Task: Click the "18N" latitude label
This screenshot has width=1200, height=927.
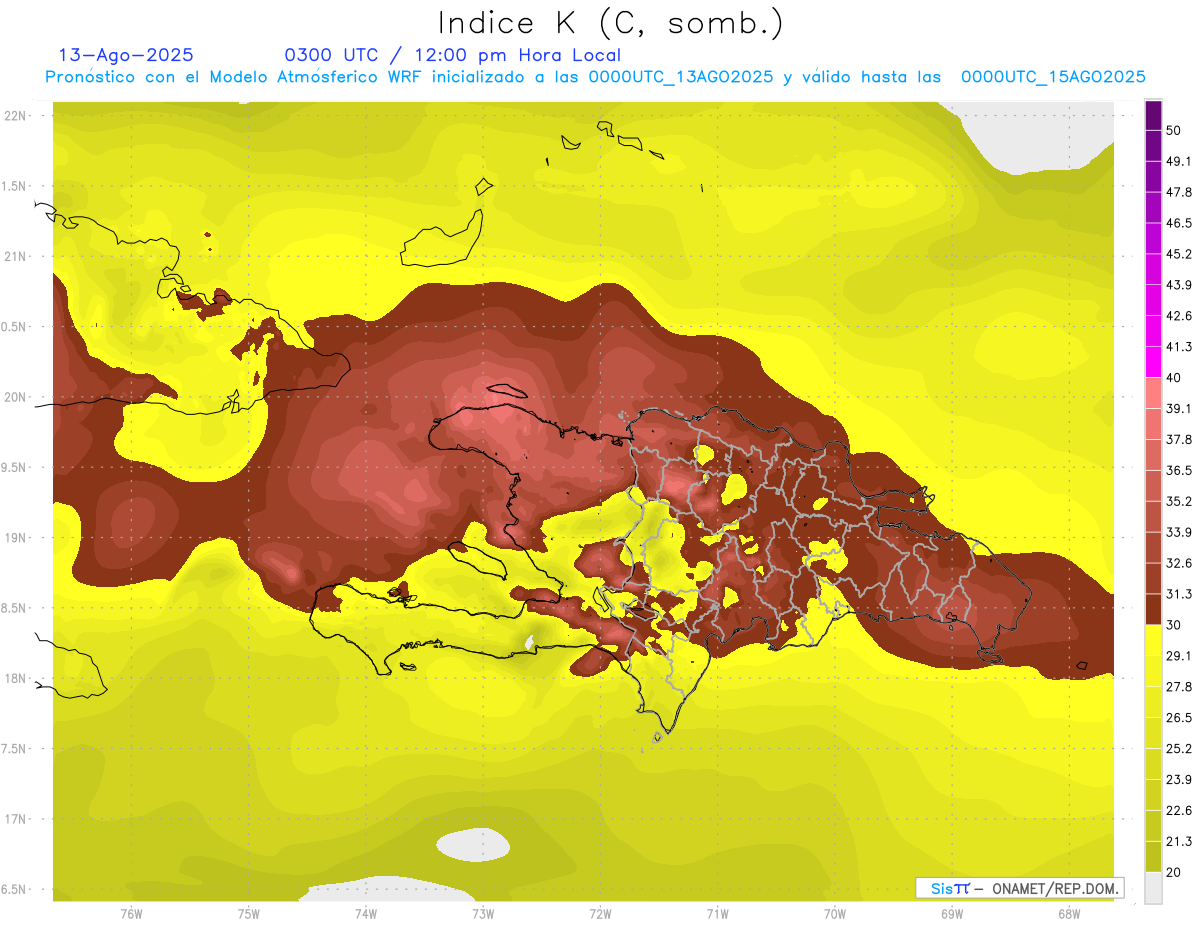Action: [16, 678]
